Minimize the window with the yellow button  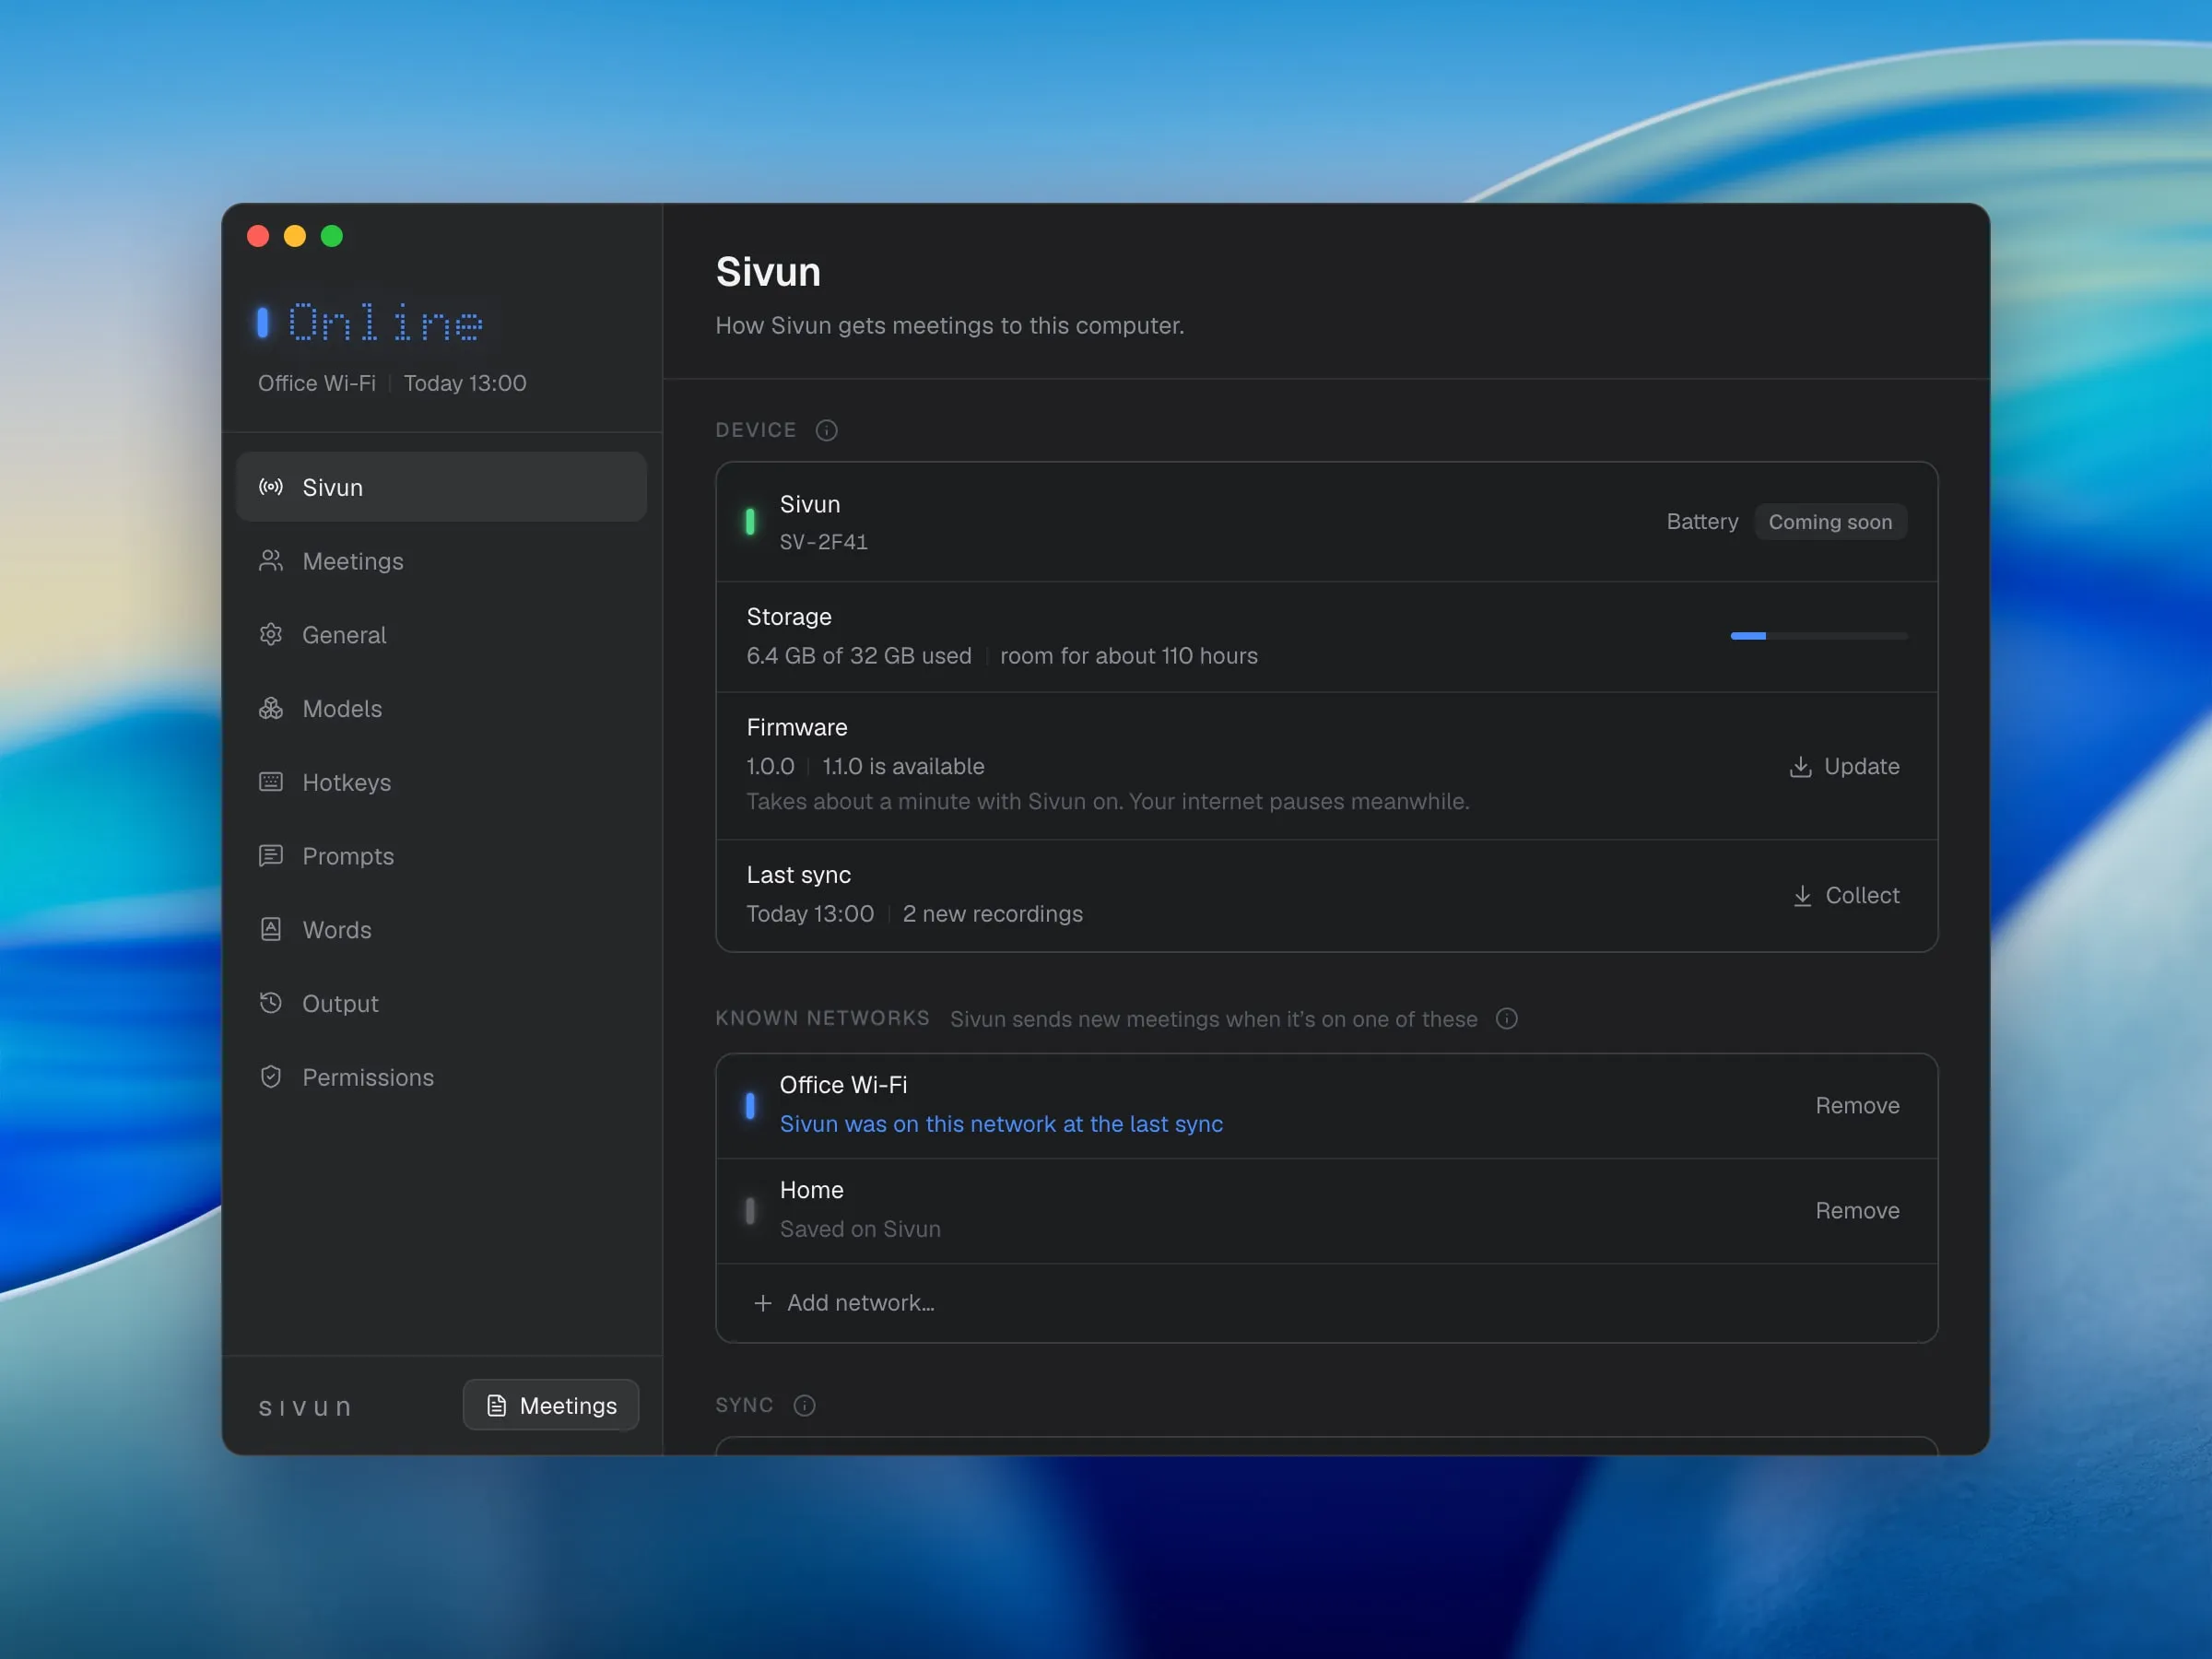[x=295, y=236]
